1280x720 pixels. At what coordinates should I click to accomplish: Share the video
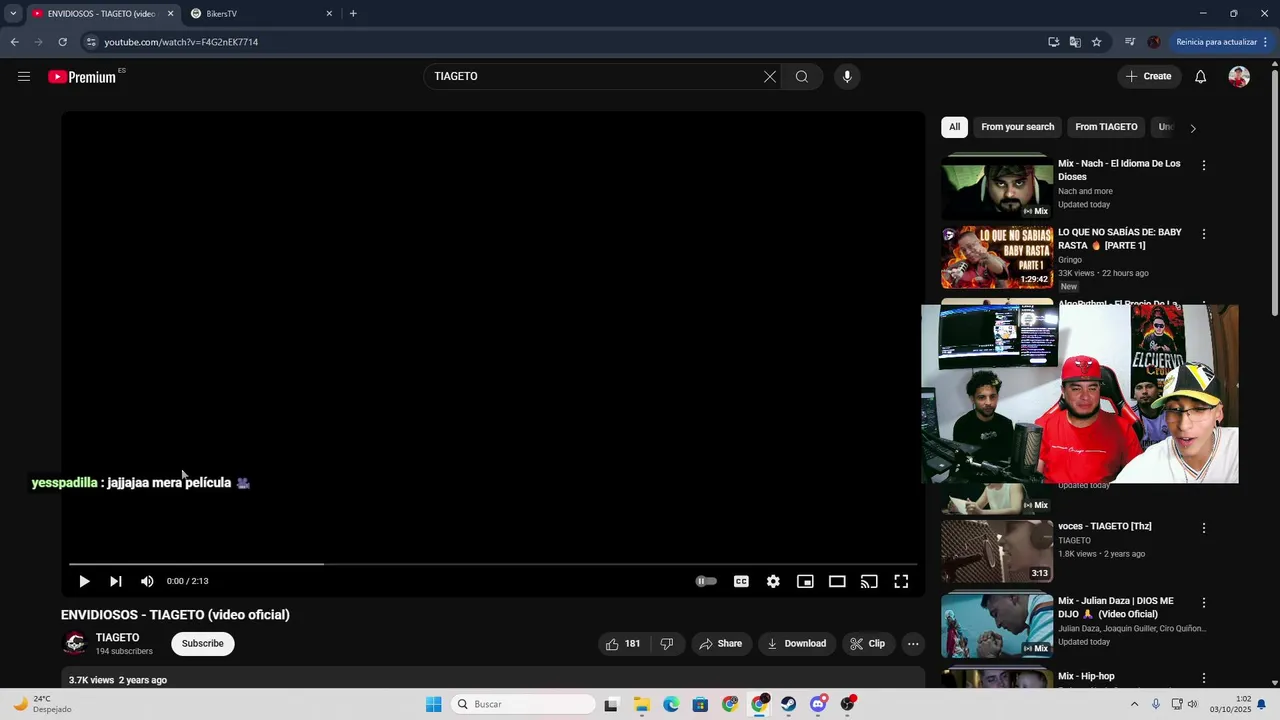pos(720,644)
